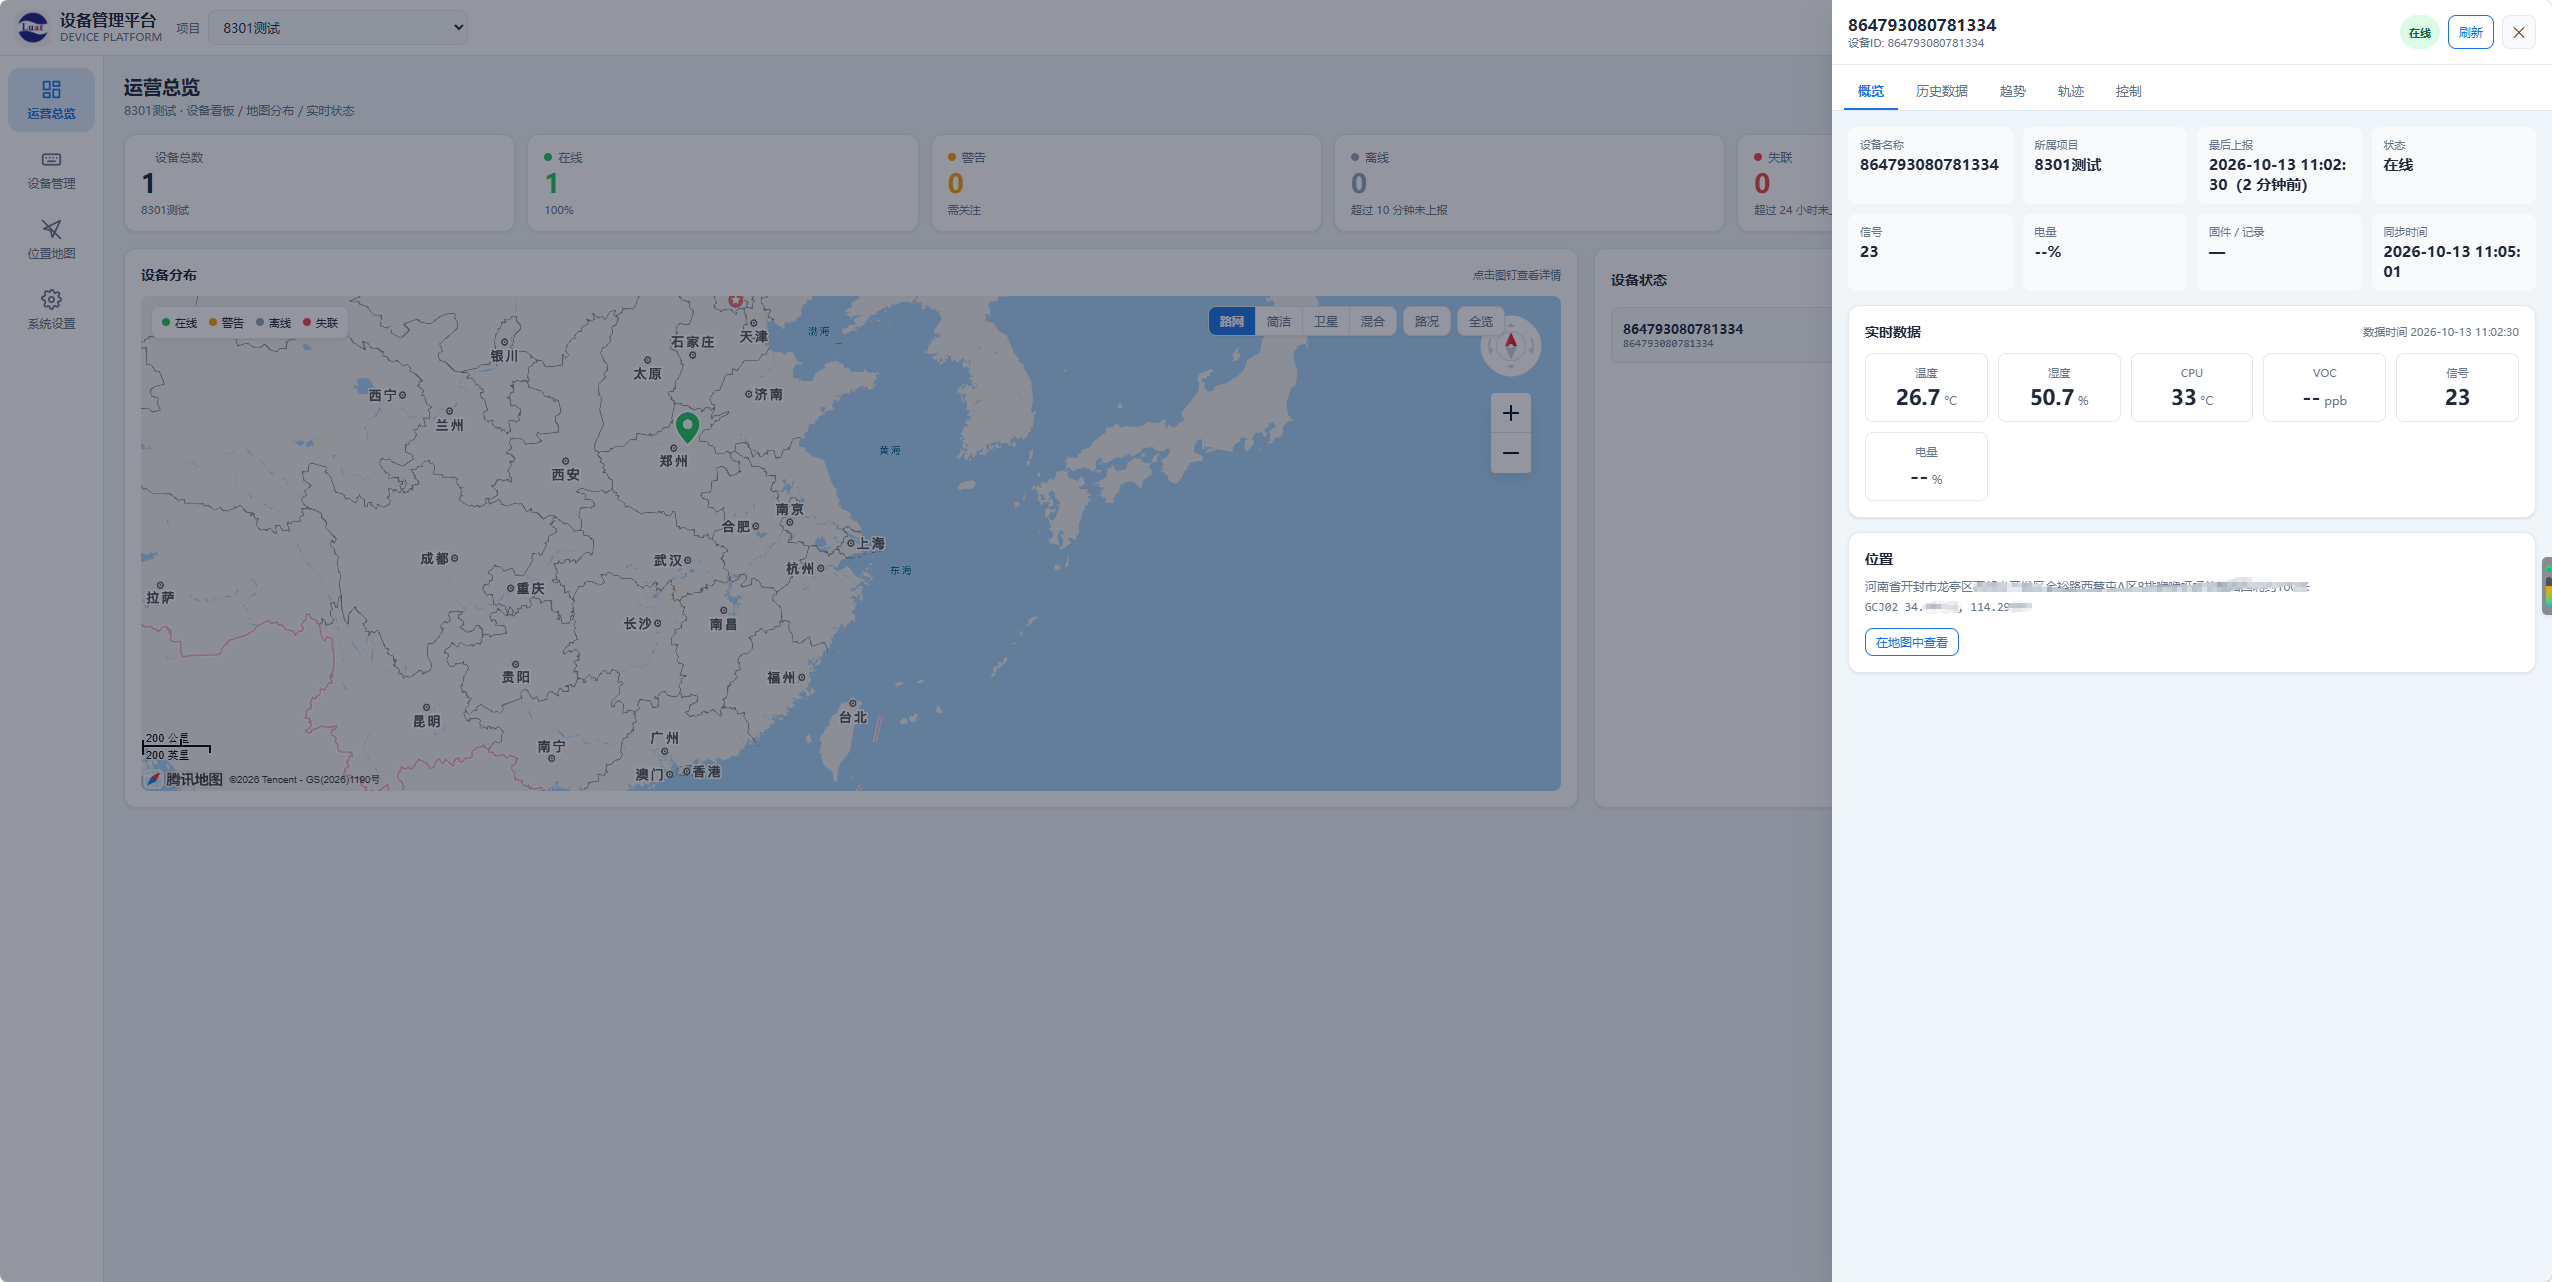Viewport: 2552px width, 1282px height.
Task: Click the 警告 legend item on map
Action: pyautogui.click(x=226, y=323)
